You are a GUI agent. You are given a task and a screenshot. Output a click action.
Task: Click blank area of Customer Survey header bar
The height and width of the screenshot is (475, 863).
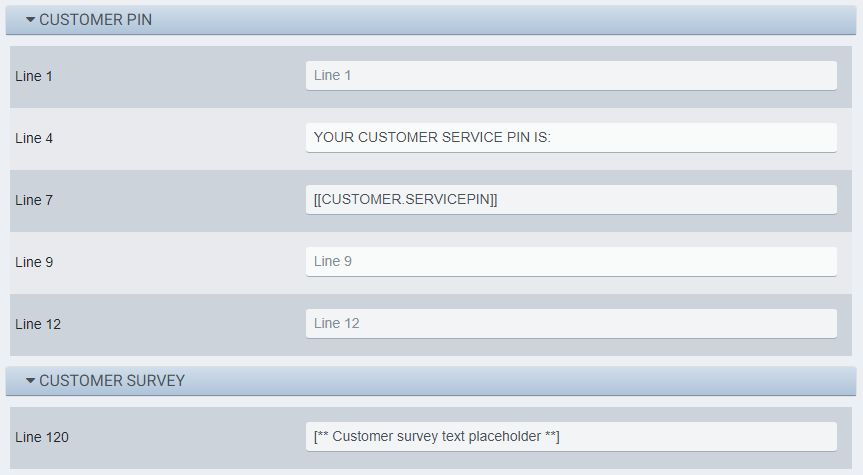500,381
